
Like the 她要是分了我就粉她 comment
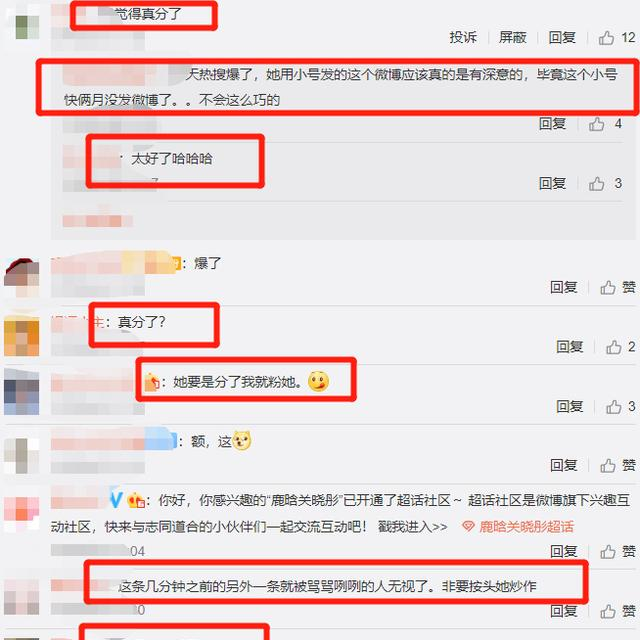point(620,407)
